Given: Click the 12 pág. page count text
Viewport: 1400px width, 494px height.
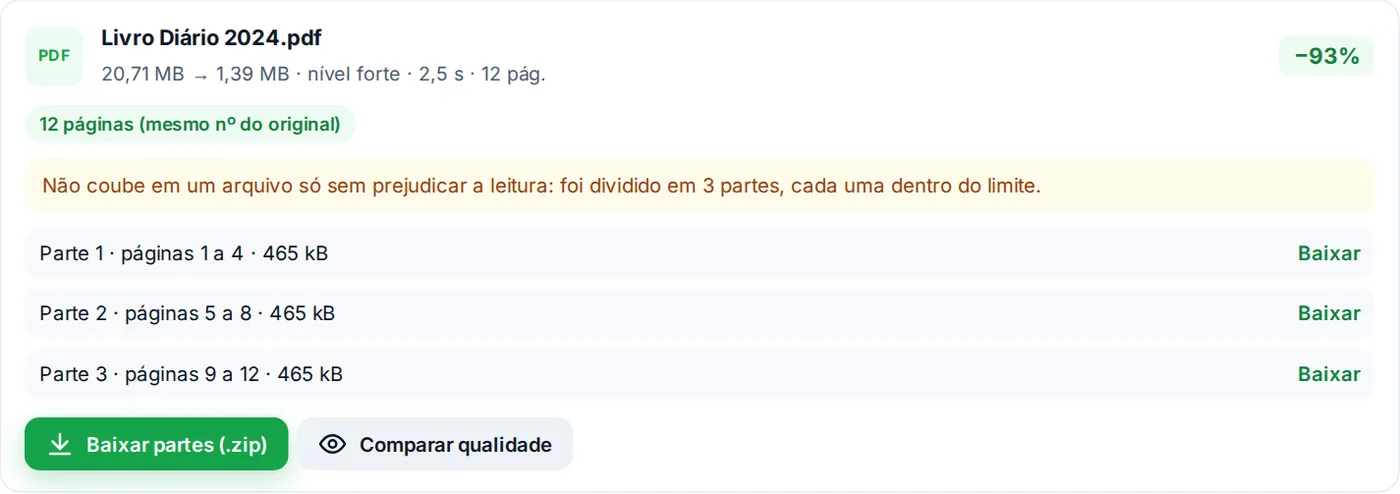Looking at the screenshot, I should coord(513,74).
